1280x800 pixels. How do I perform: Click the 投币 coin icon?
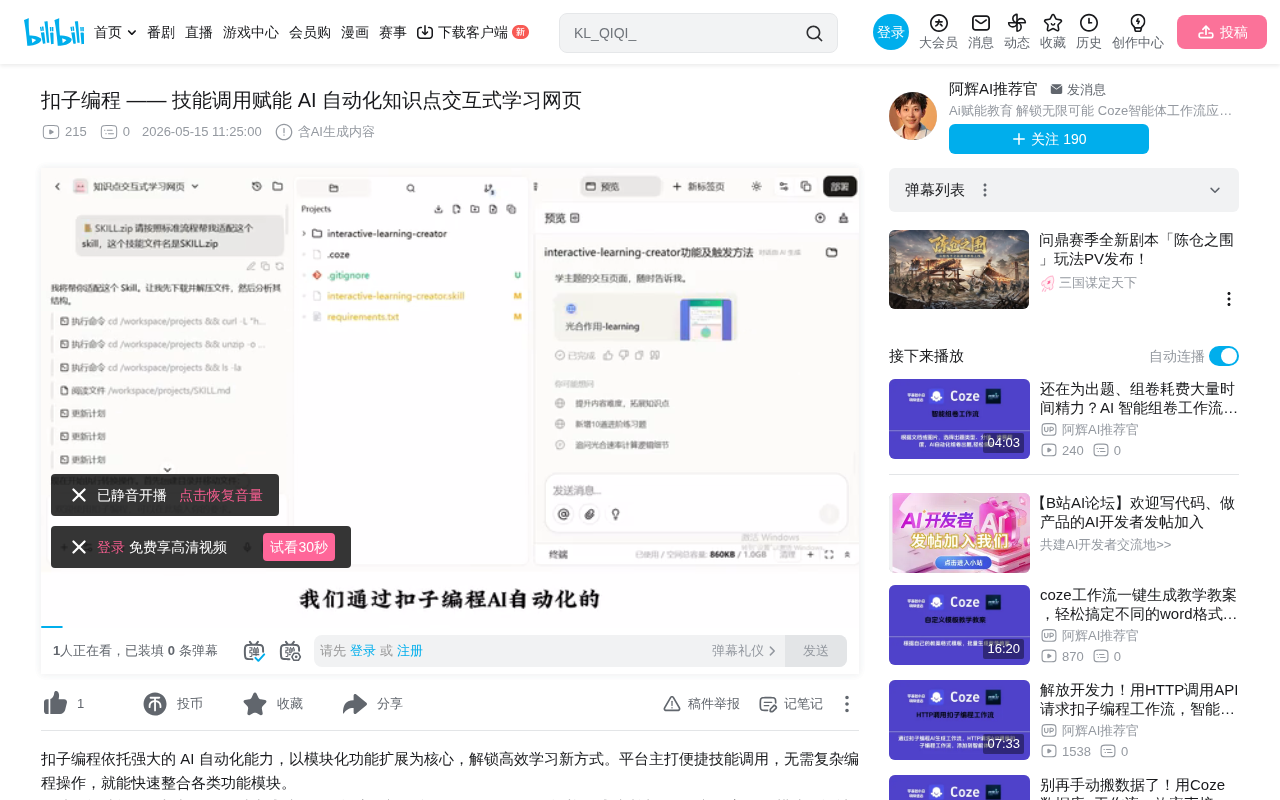coord(155,704)
